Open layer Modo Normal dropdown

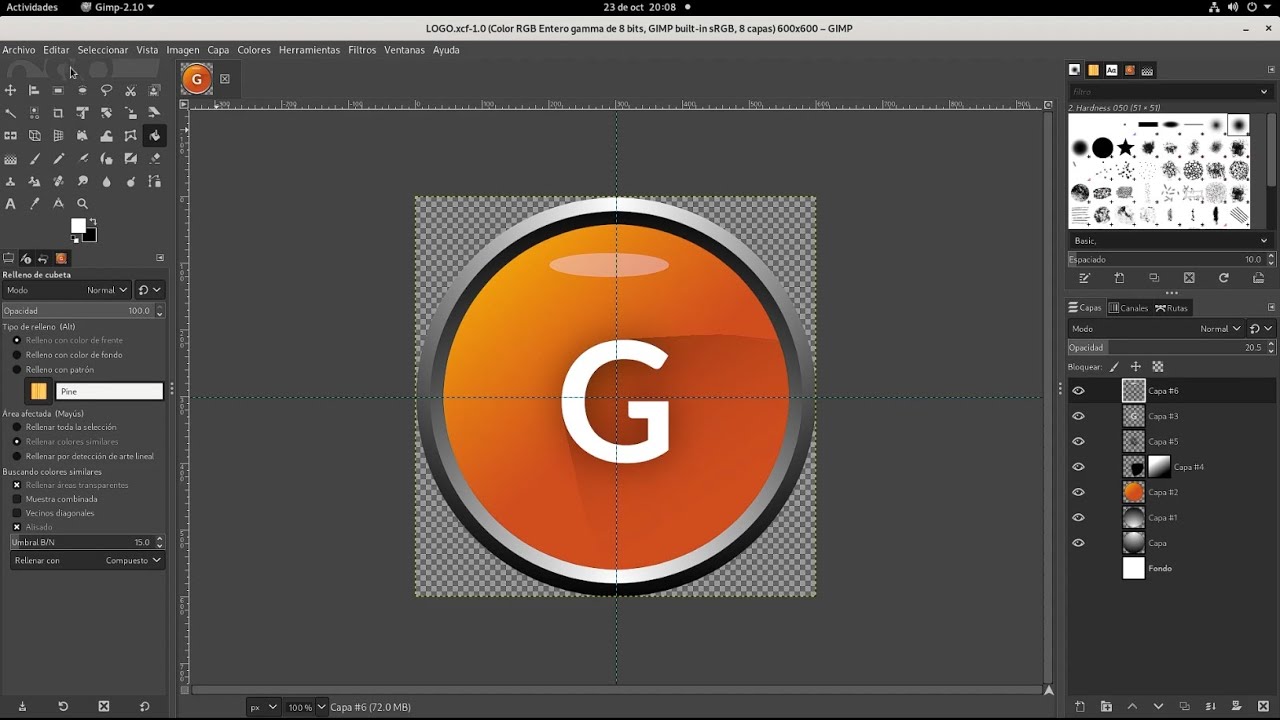[x=1156, y=328]
